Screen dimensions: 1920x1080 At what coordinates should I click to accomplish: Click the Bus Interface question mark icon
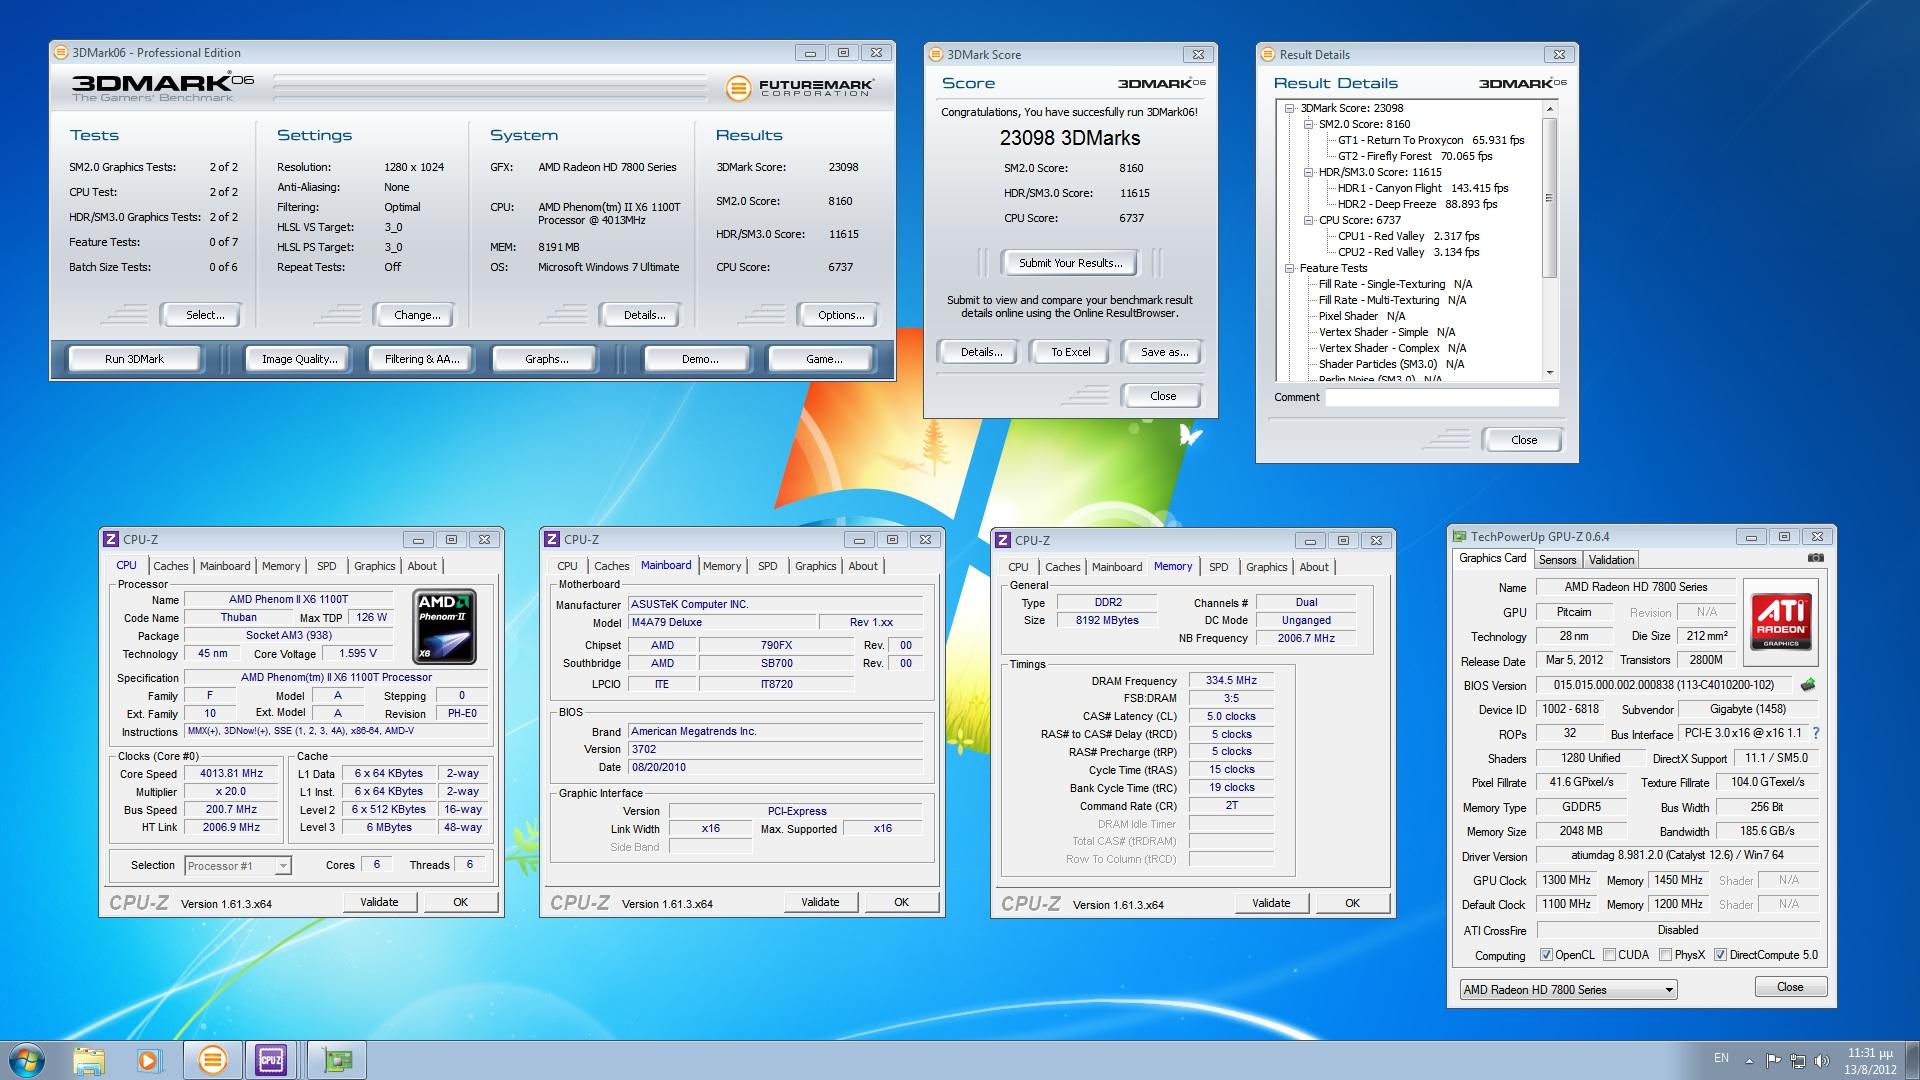[1816, 733]
